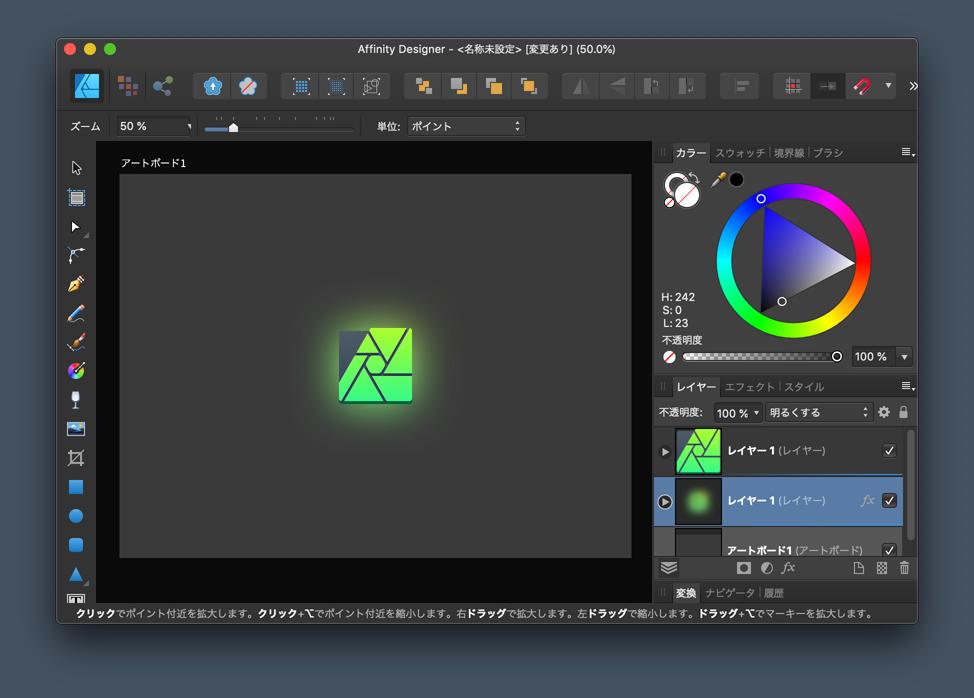Select the Move tool arrow
Image resolution: width=974 pixels, height=698 pixels.
pos(76,168)
